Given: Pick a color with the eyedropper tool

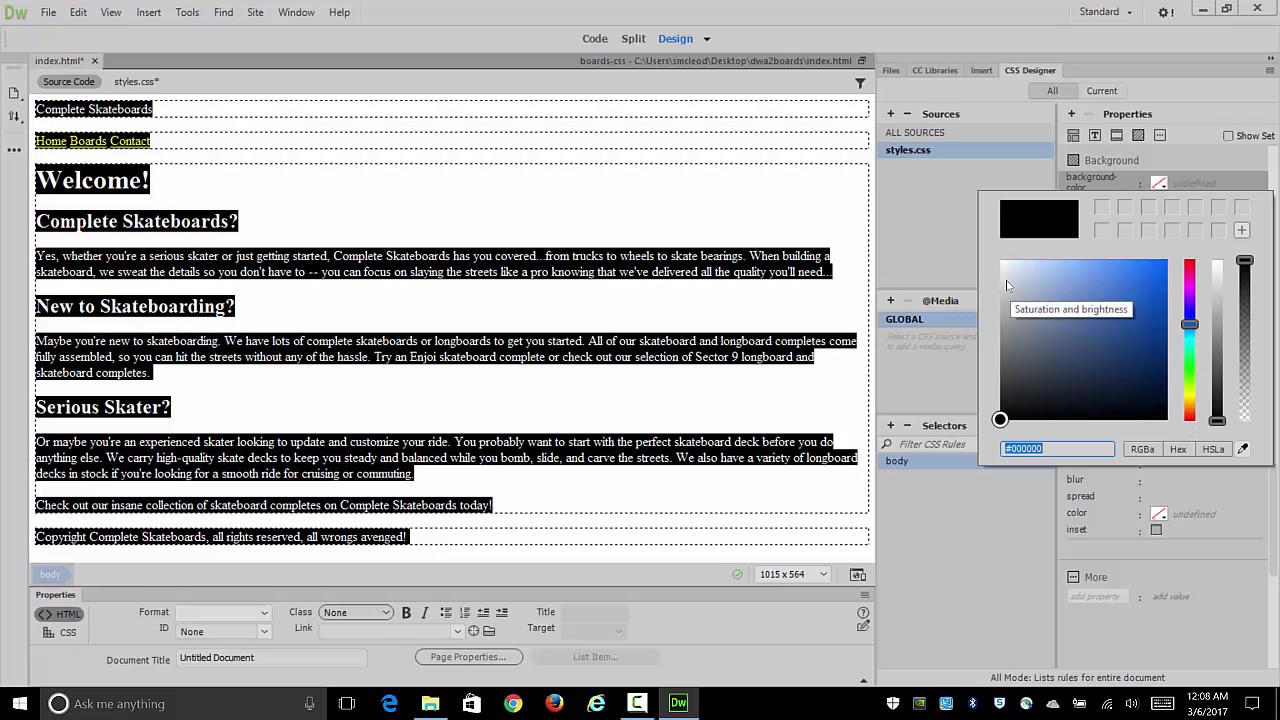Looking at the screenshot, I should tap(1243, 449).
